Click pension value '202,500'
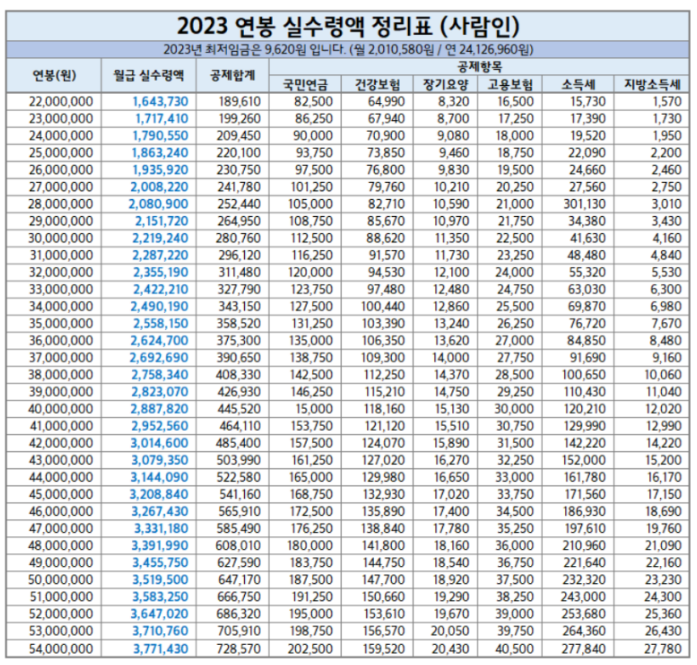Viewport: 697px width, 665px height. [x=310, y=649]
